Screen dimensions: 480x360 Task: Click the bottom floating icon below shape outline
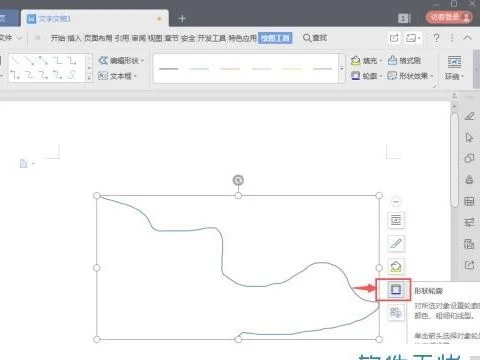pos(396,313)
